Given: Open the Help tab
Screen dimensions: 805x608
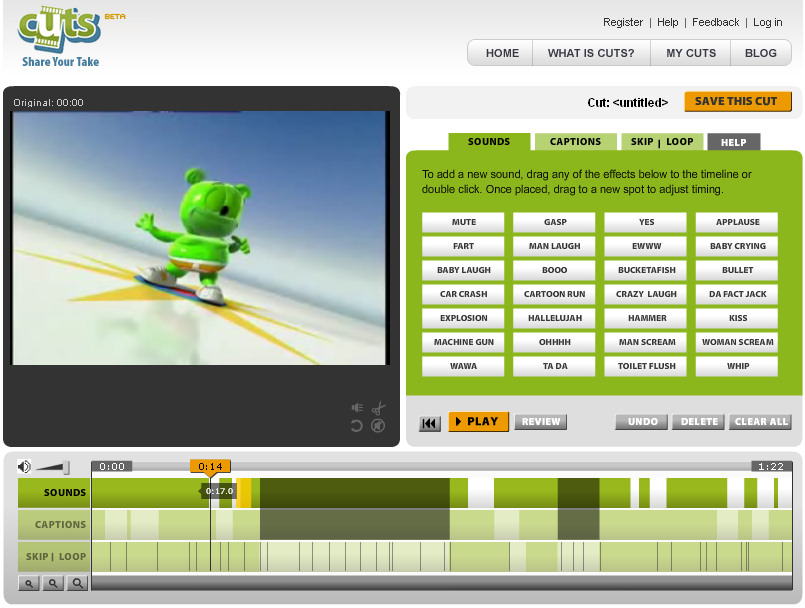Looking at the screenshot, I should click(x=733, y=142).
